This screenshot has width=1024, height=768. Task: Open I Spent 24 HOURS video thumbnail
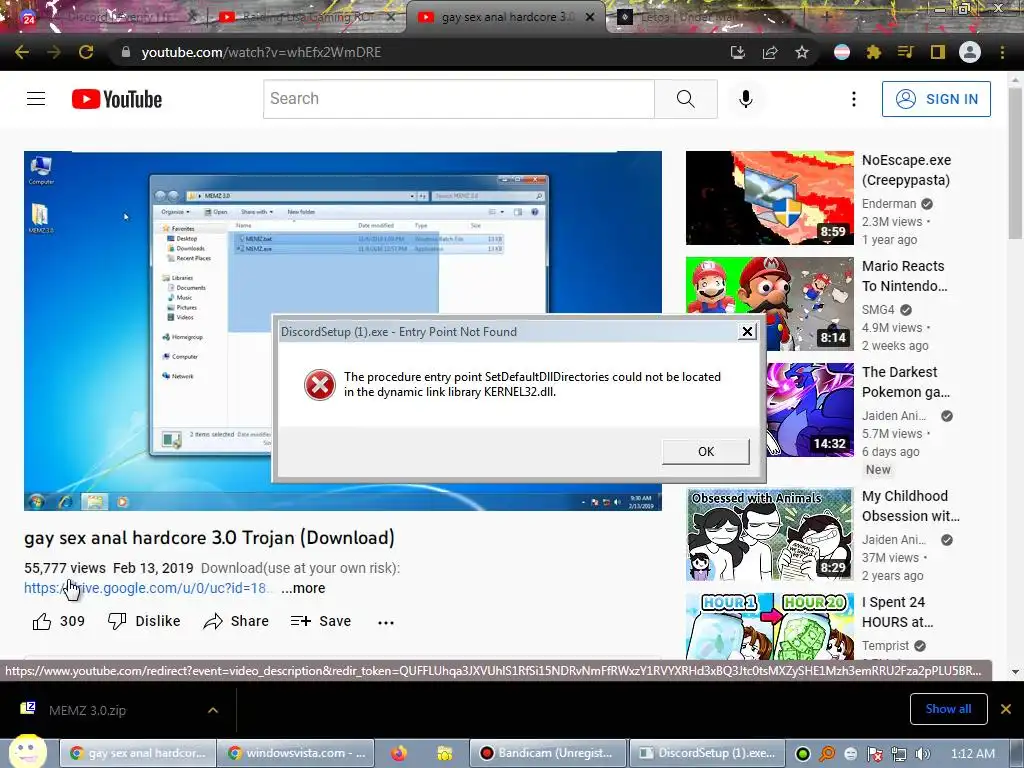tap(769, 626)
